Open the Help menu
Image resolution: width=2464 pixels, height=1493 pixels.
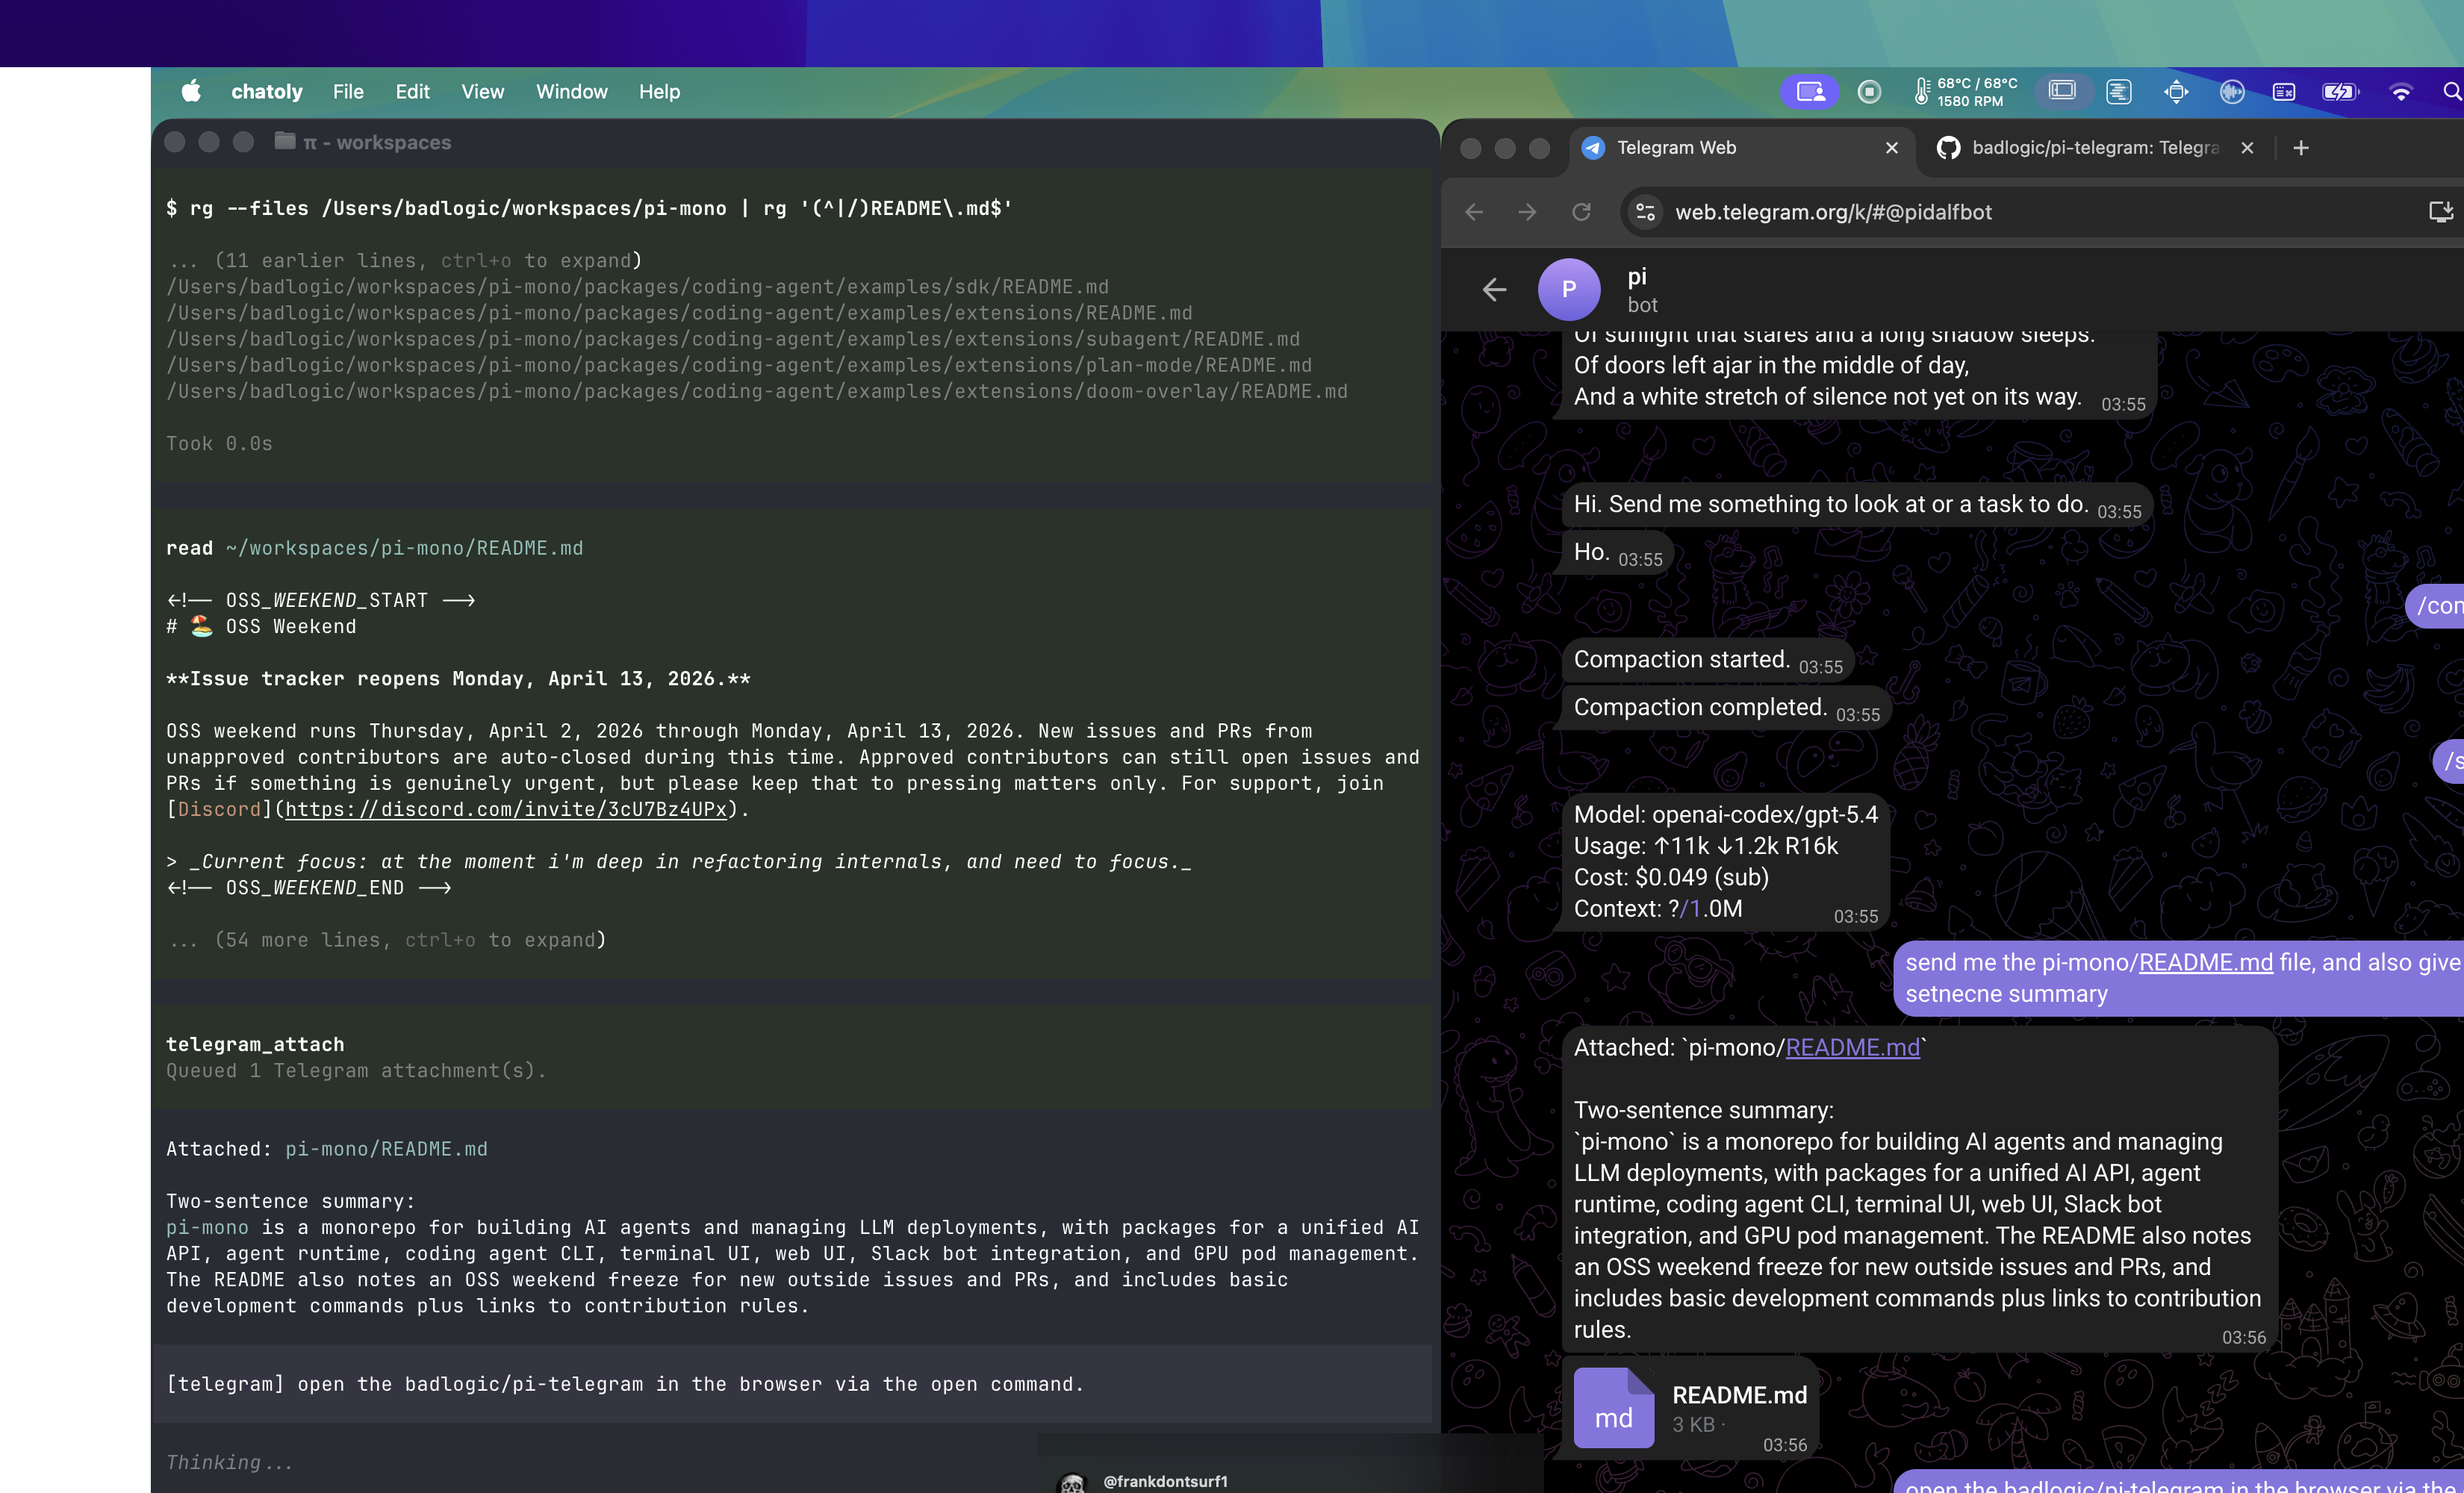pyautogui.click(x=659, y=92)
